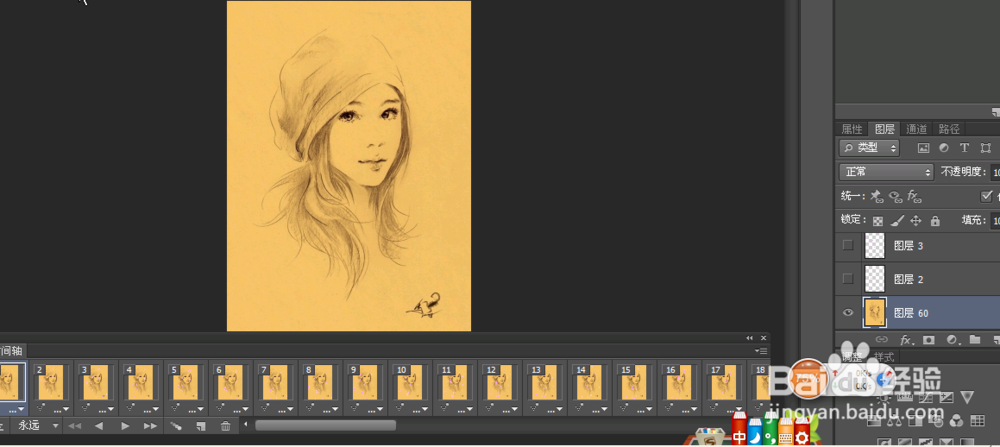
Task: Show 图层 3 visibility box
Action: pos(848,245)
